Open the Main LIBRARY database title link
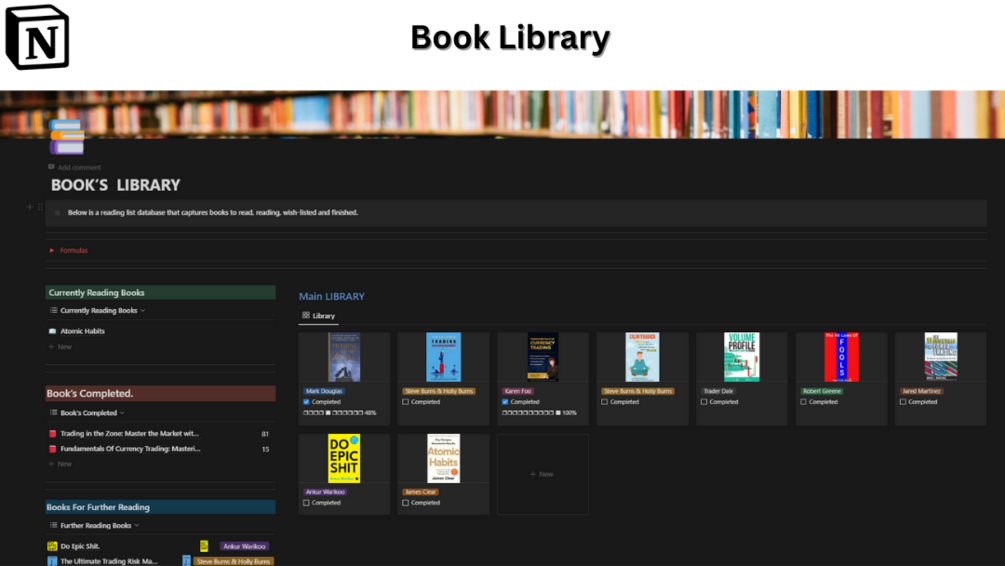The width and height of the screenshot is (1005, 566). click(x=331, y=296)
